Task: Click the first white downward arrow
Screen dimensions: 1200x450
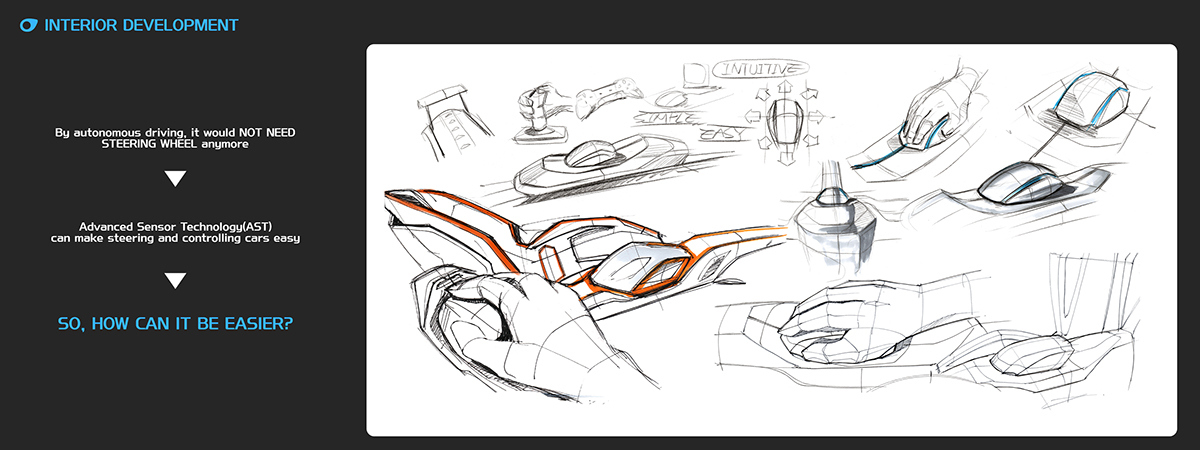Action: 175,179
